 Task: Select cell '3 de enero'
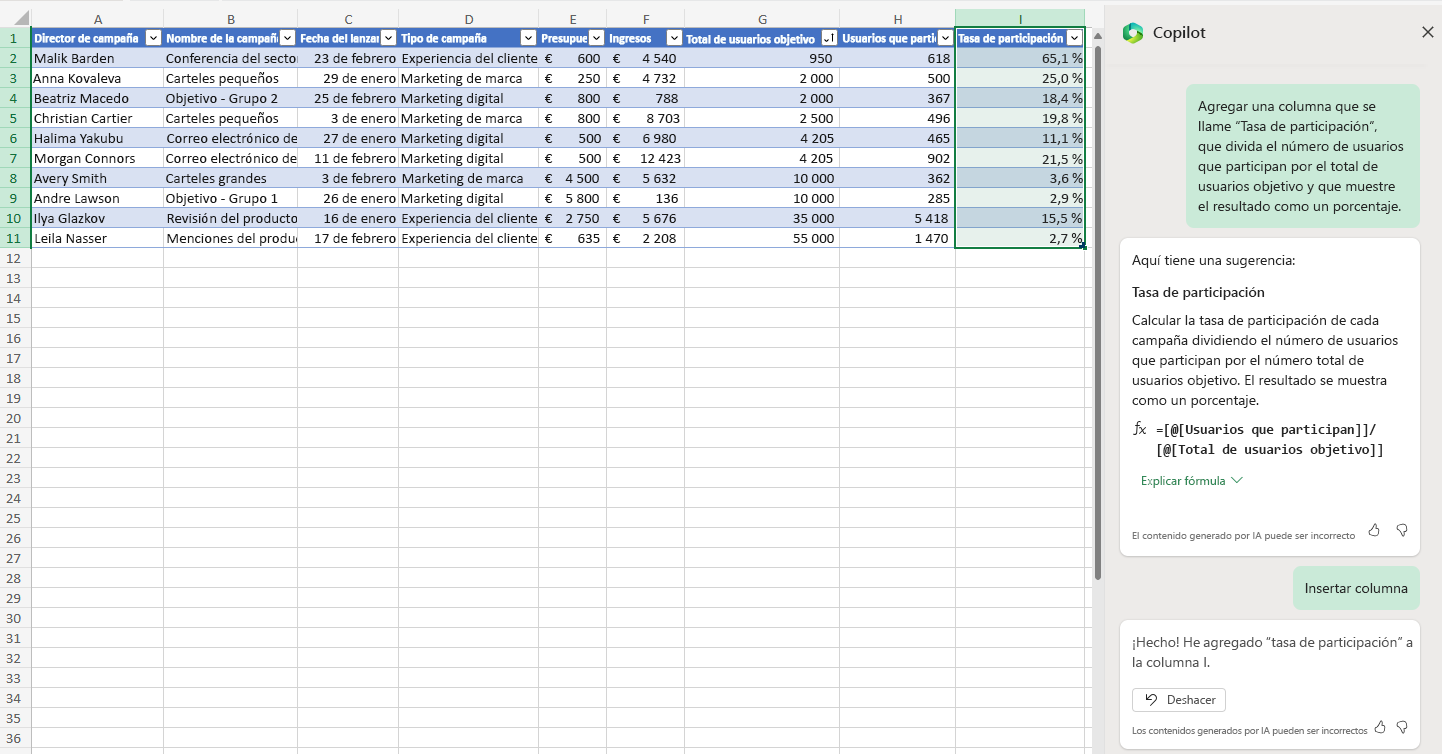(x=348, y=118)
